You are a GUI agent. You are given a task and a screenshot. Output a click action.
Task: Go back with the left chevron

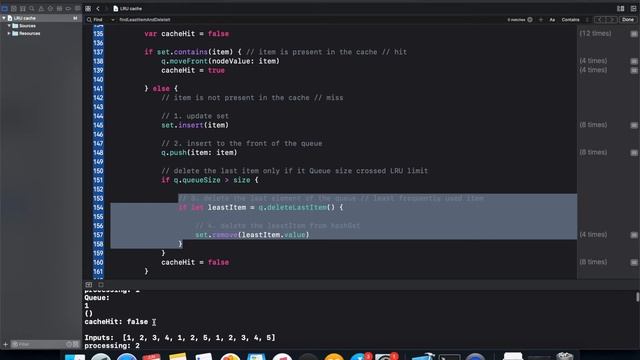98,8
